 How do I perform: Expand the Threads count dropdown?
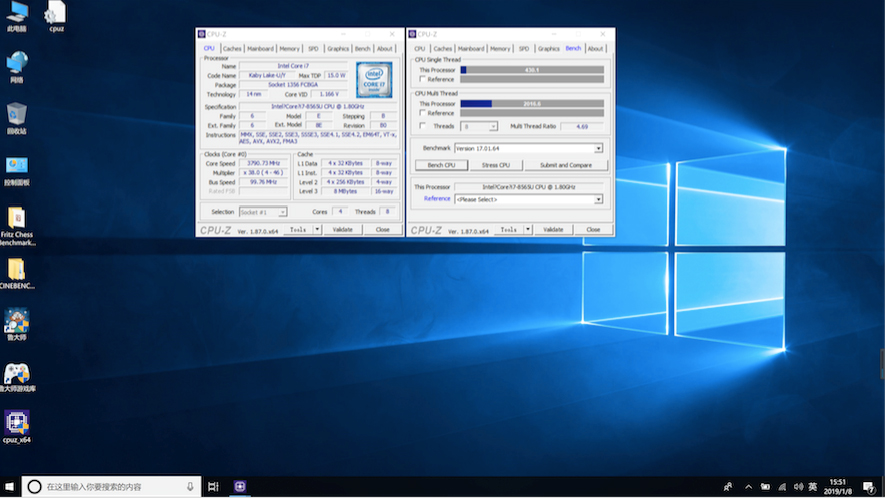pyautogui.click(x=493, y=126)
